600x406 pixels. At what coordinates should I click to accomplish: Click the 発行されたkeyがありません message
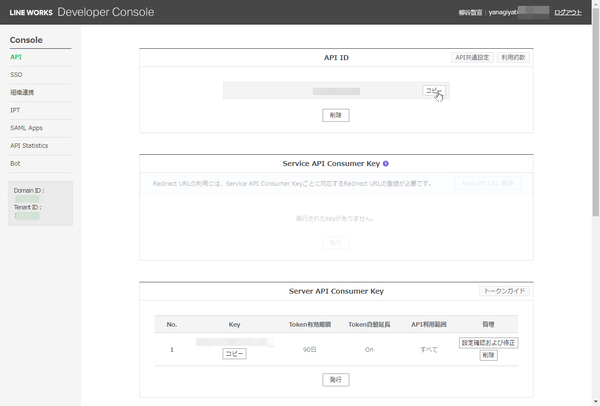tap(335, 219)
